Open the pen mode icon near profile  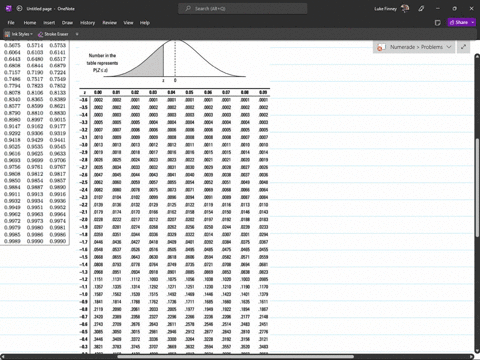click(x=421, y=9)
